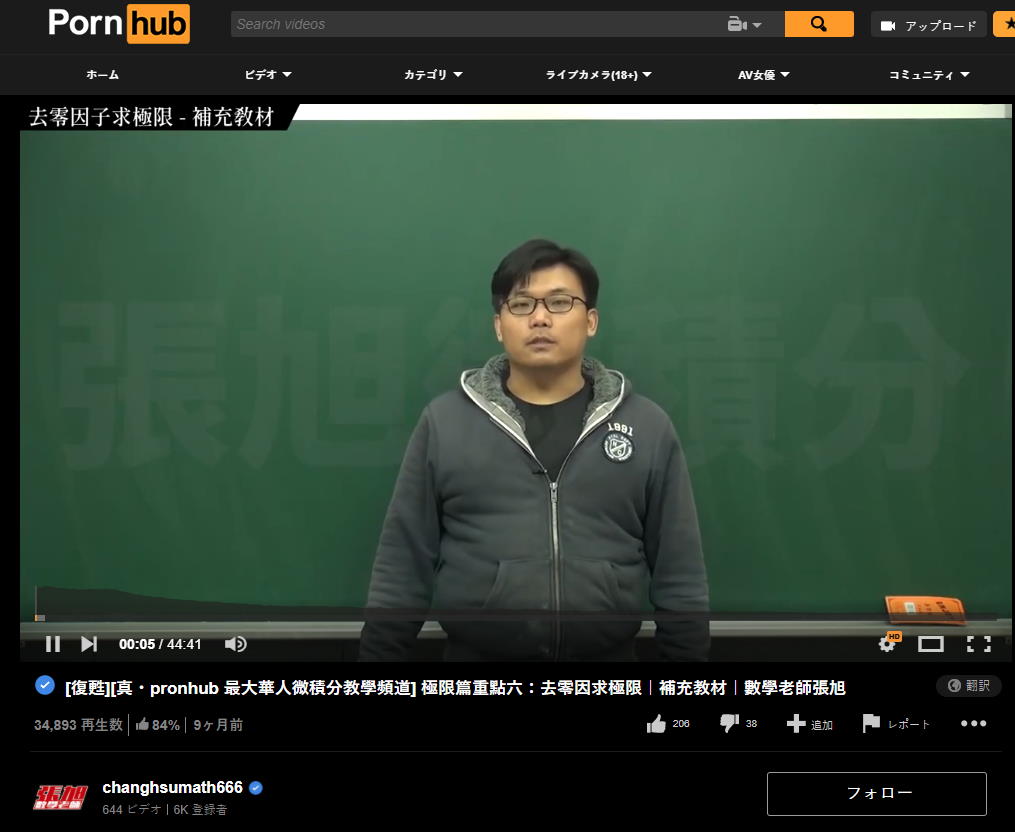The height and width of the screenshot is (832, 1015).
Task: Pause the video playback
Action: [x=53, y=644]
